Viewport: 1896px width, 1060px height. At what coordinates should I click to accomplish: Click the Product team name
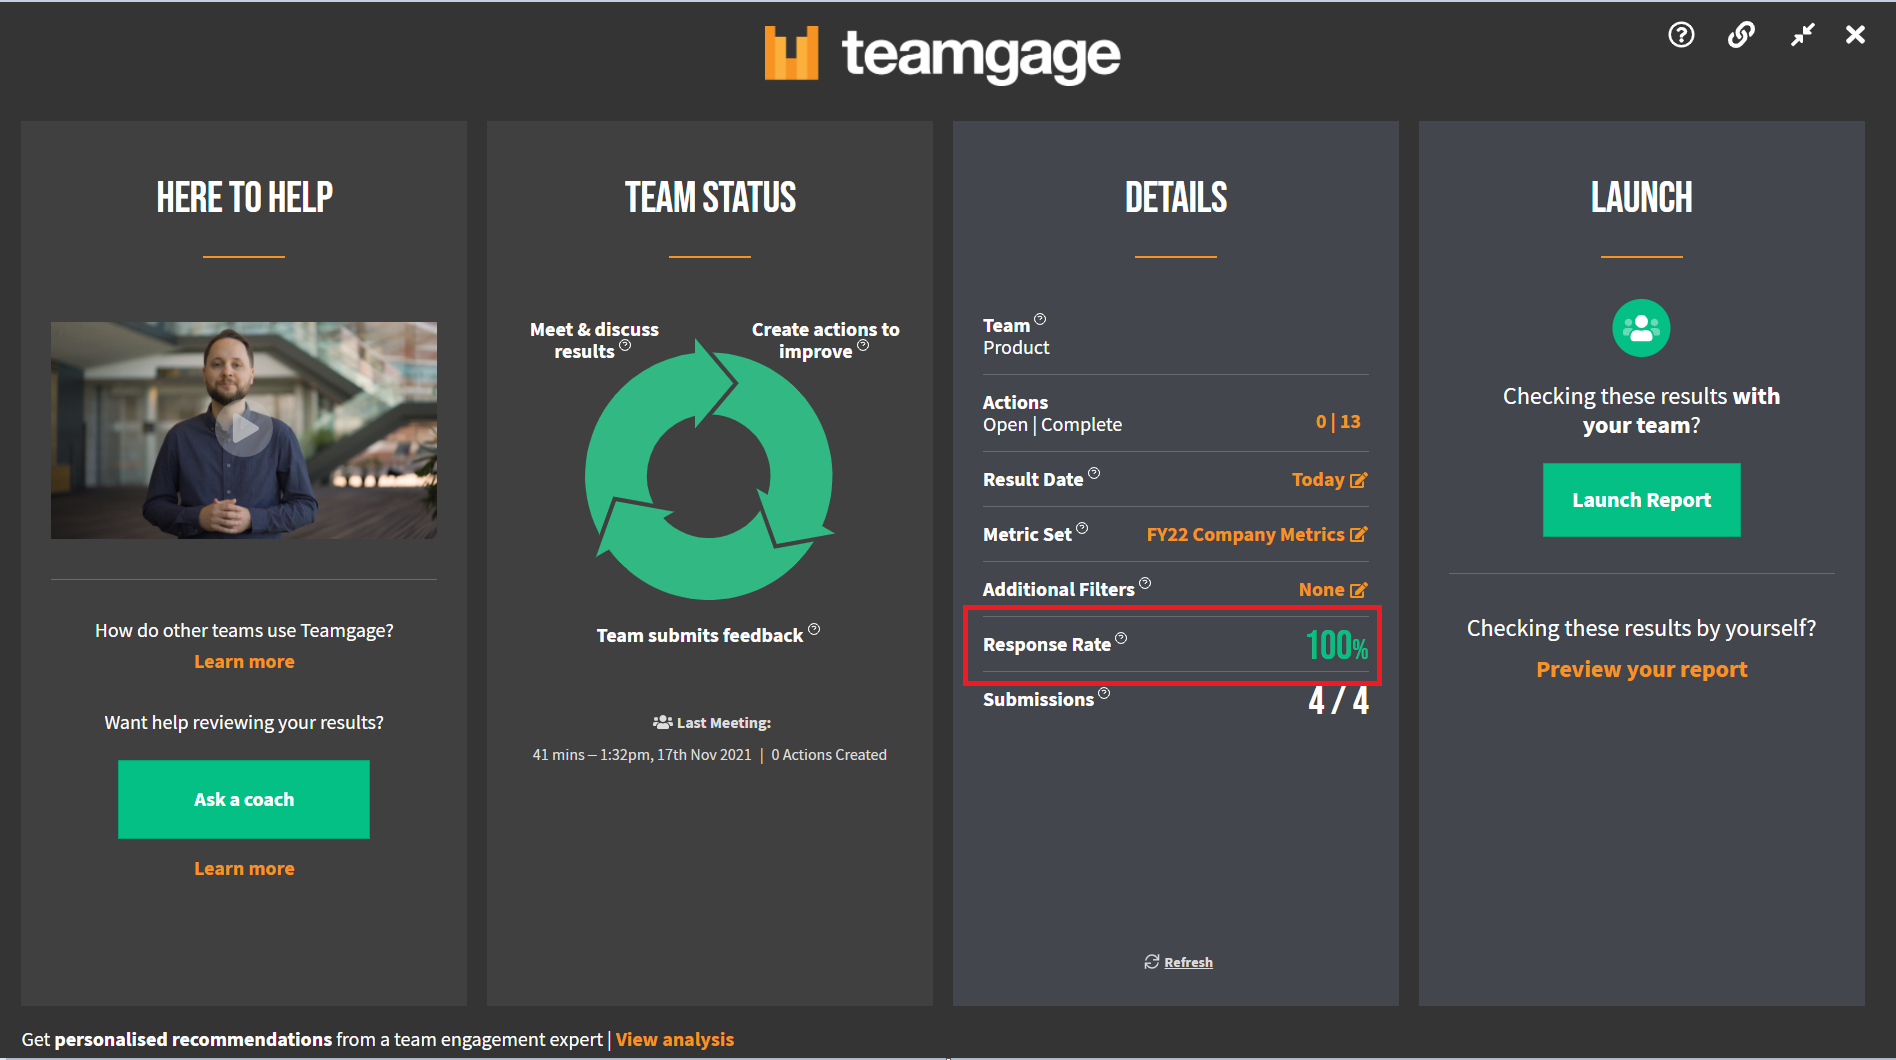1016,348
